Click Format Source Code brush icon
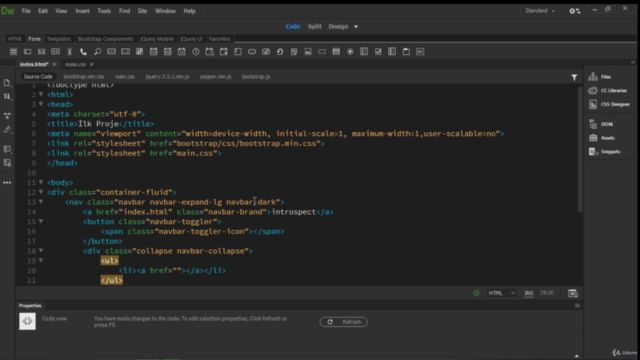Viewport: 640px width, 360px height. 7,130
